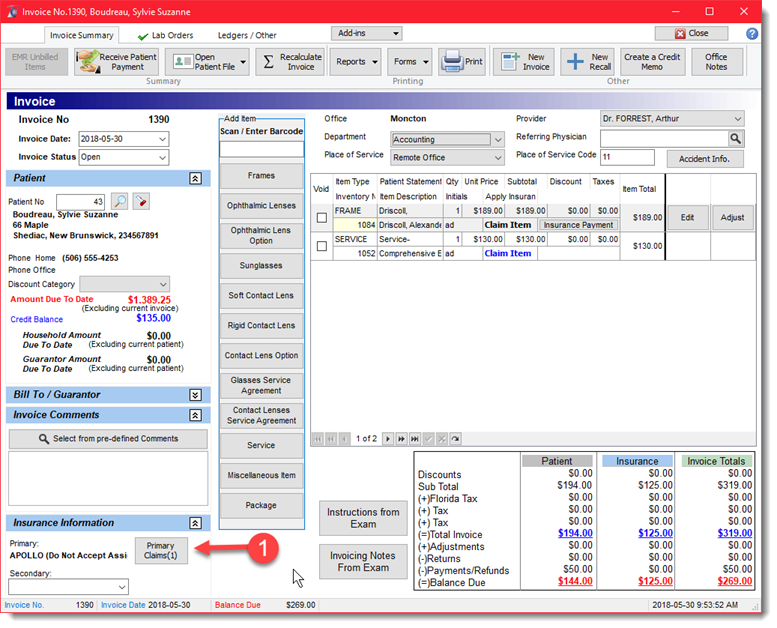This screenshot has height=628, width=777.
Task: Switch to the Ledgers / Other tab
Action: pos(246,36)
